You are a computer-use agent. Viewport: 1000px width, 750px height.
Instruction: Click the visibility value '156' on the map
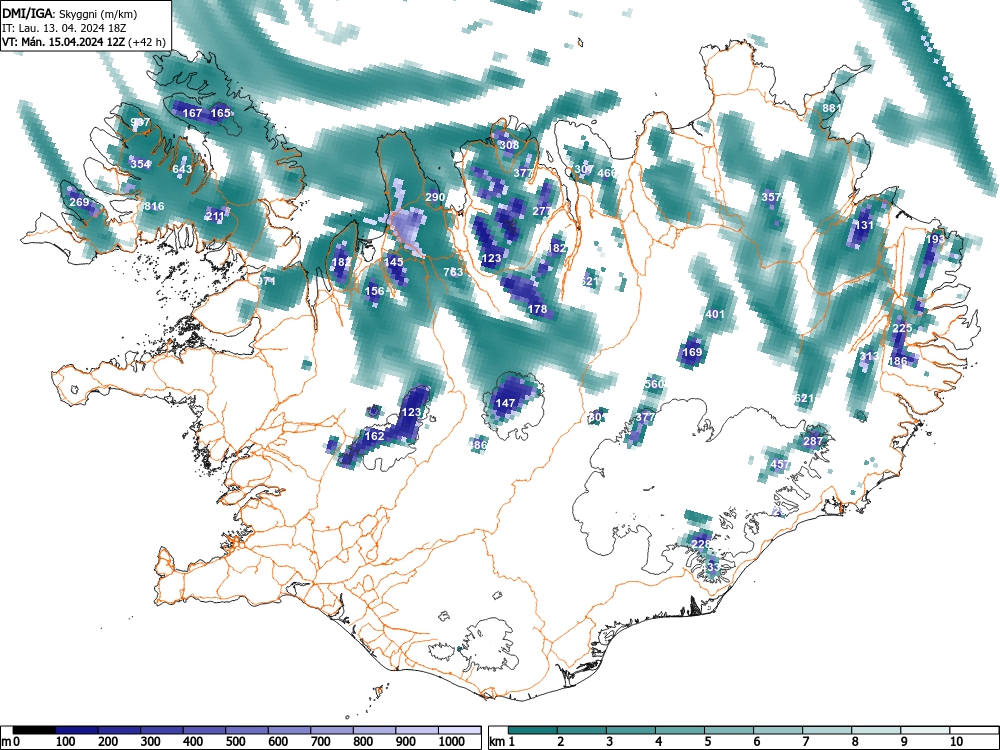[374, 291]
